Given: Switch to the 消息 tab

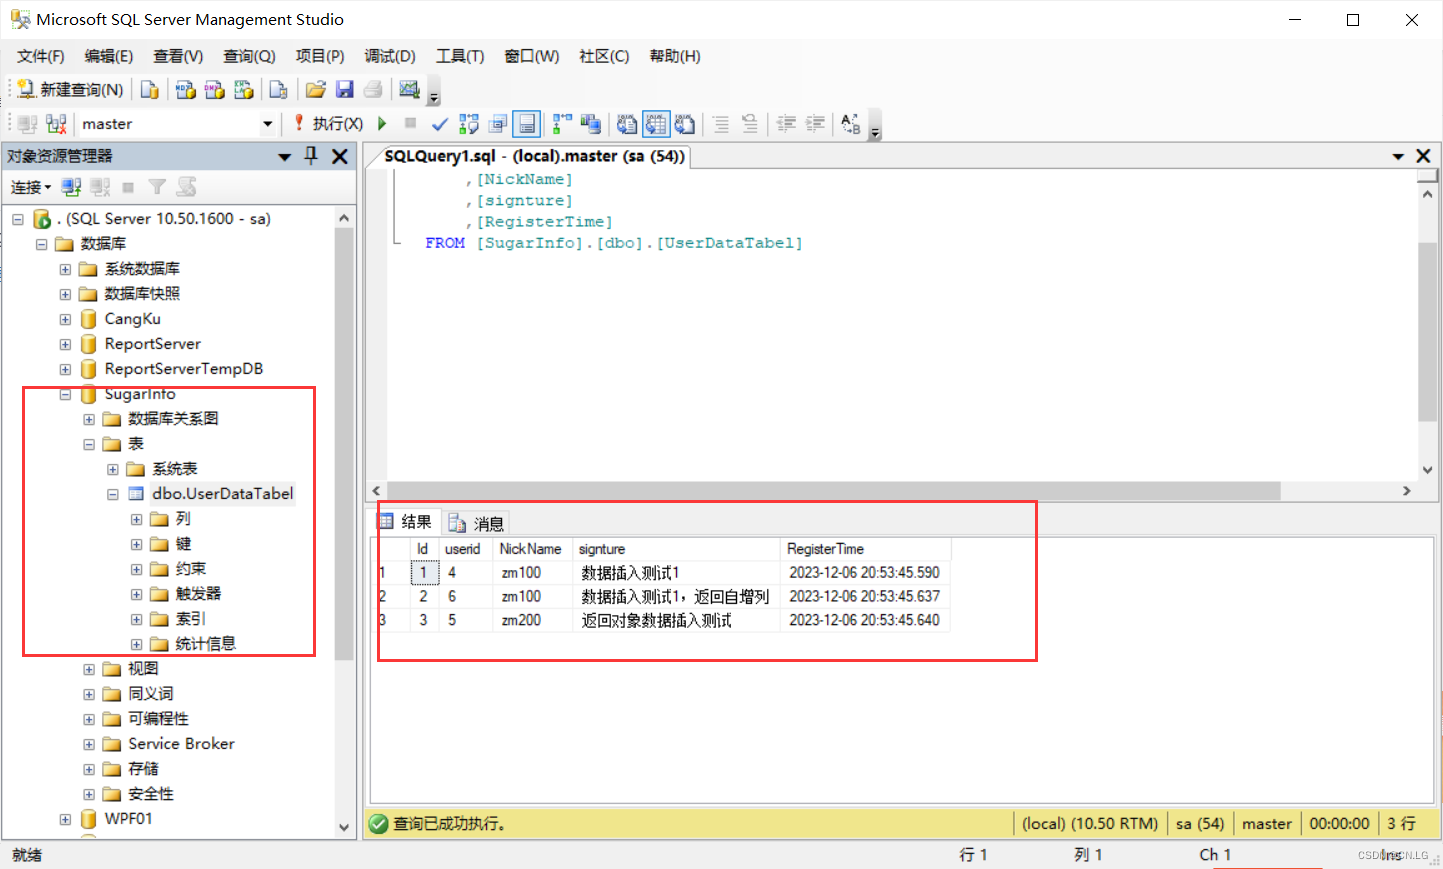Looking at the screenshot, I should (476, 523).
